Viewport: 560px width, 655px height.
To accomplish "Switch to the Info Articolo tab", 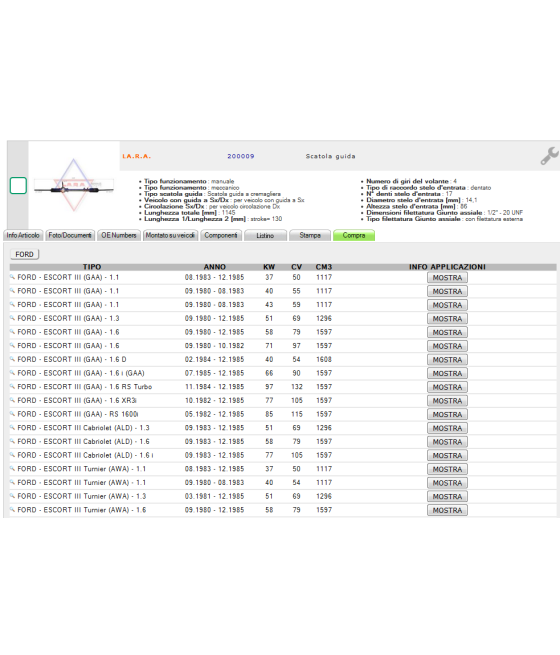I will pyautogui.click(x=23, y=236).
